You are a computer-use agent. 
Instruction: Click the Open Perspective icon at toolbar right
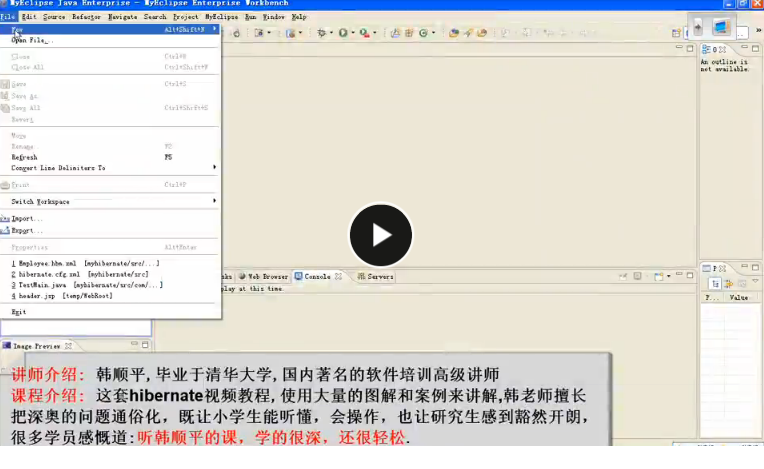pyautogui.click(x=676, y=33)
